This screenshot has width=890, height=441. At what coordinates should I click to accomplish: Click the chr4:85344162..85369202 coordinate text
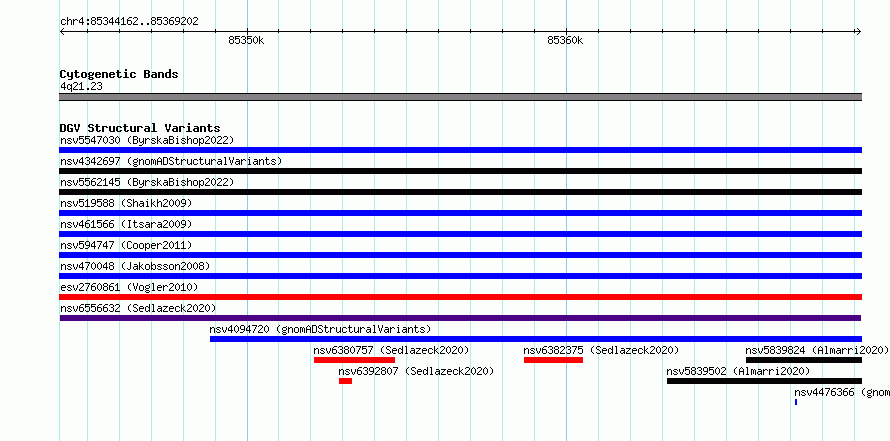(129, 22)
